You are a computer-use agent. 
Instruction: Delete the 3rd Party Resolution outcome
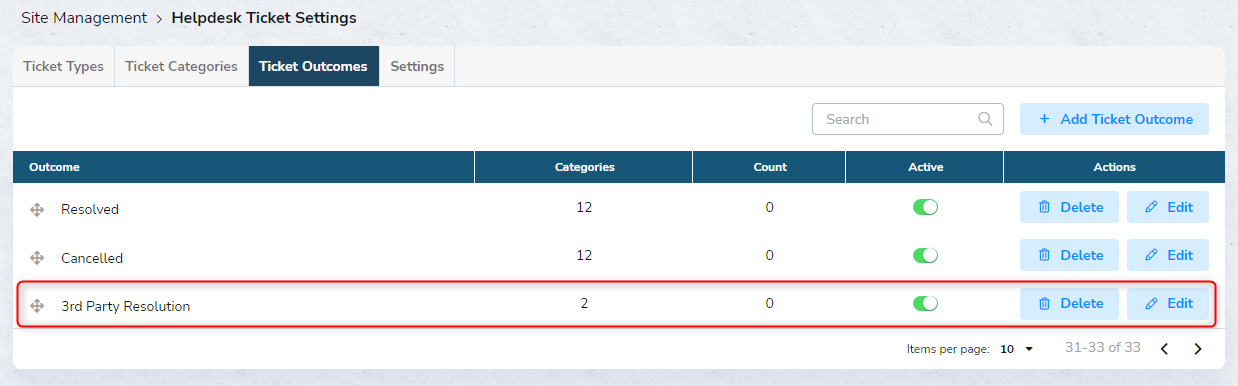pos(1070,303)
